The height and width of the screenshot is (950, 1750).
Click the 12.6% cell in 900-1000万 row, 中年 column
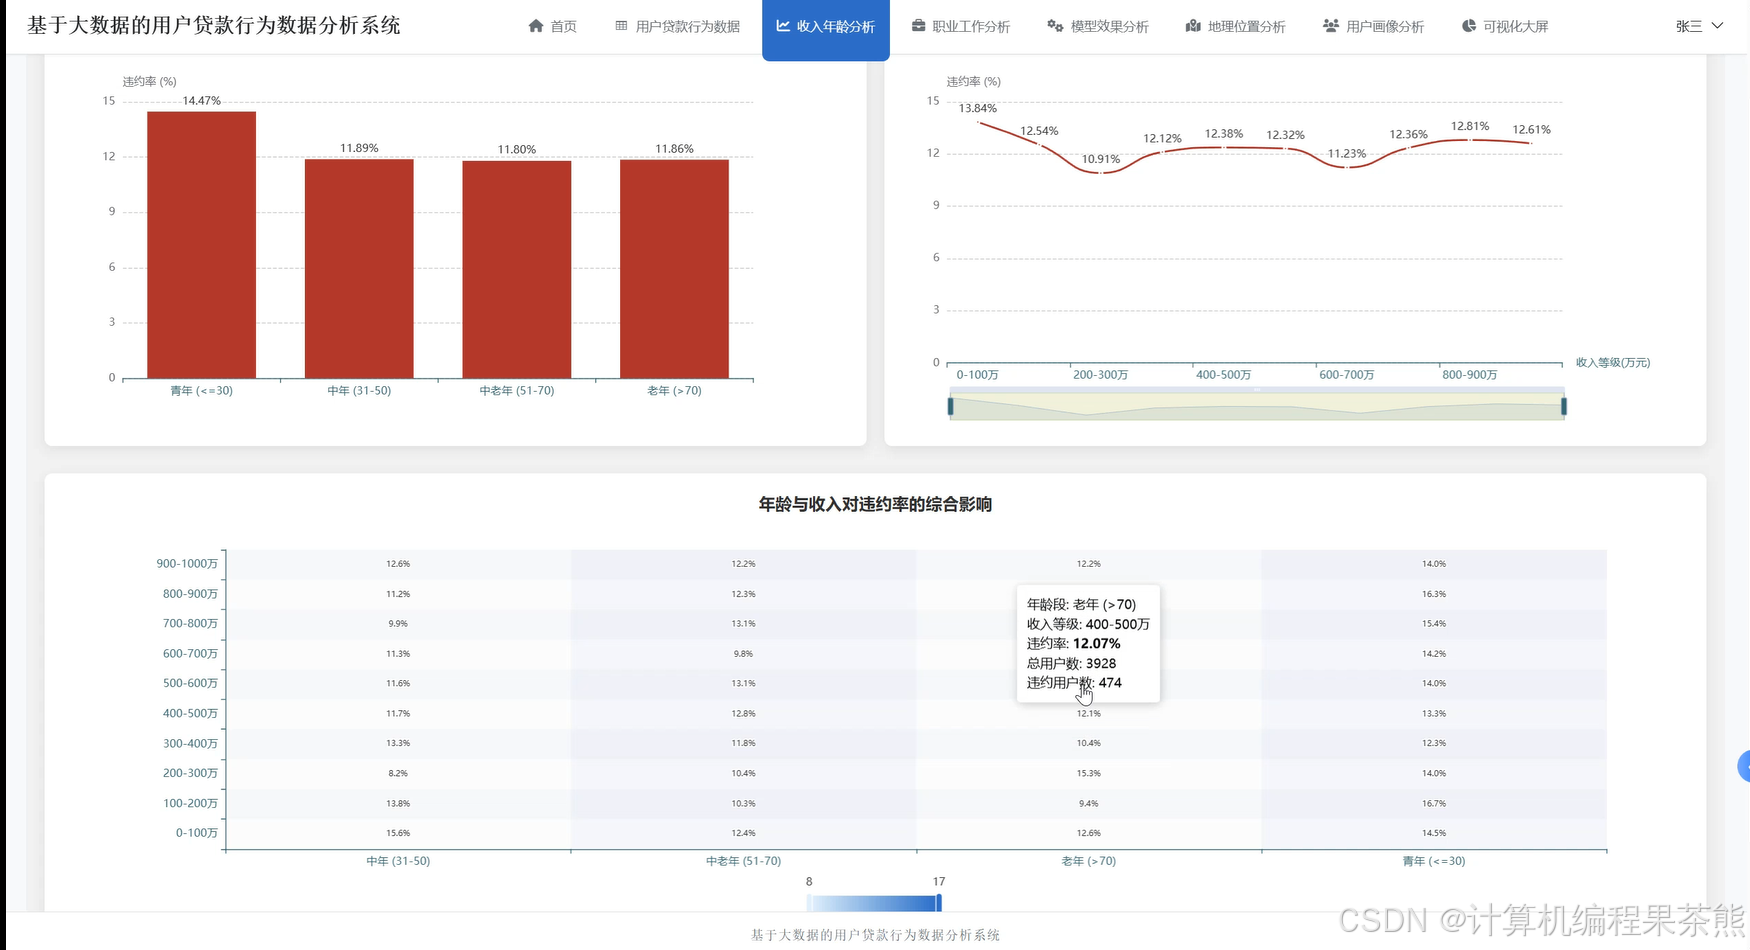(x=398, y=564)
